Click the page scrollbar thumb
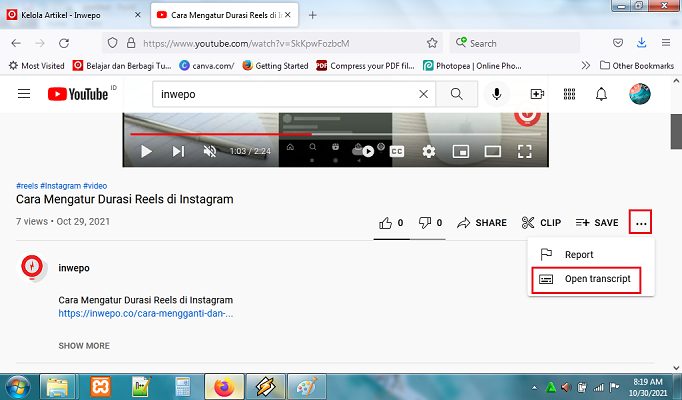682x400 pixels. click(676, 132)
